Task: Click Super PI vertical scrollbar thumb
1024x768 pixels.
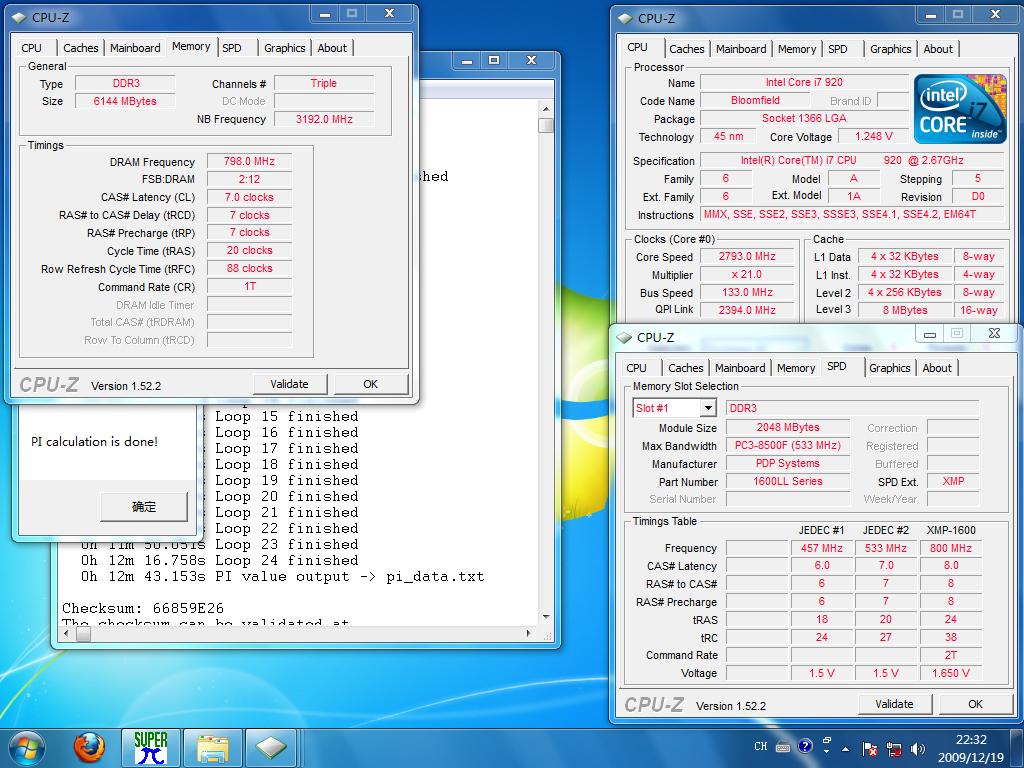Action: (546, 125)
